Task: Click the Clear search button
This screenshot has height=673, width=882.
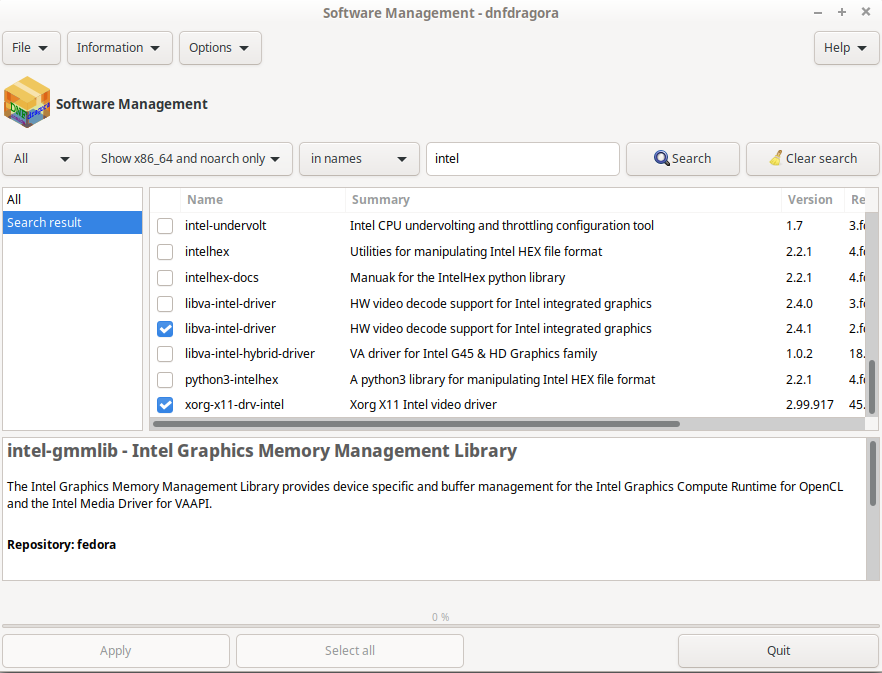Action: click(812, 159)
